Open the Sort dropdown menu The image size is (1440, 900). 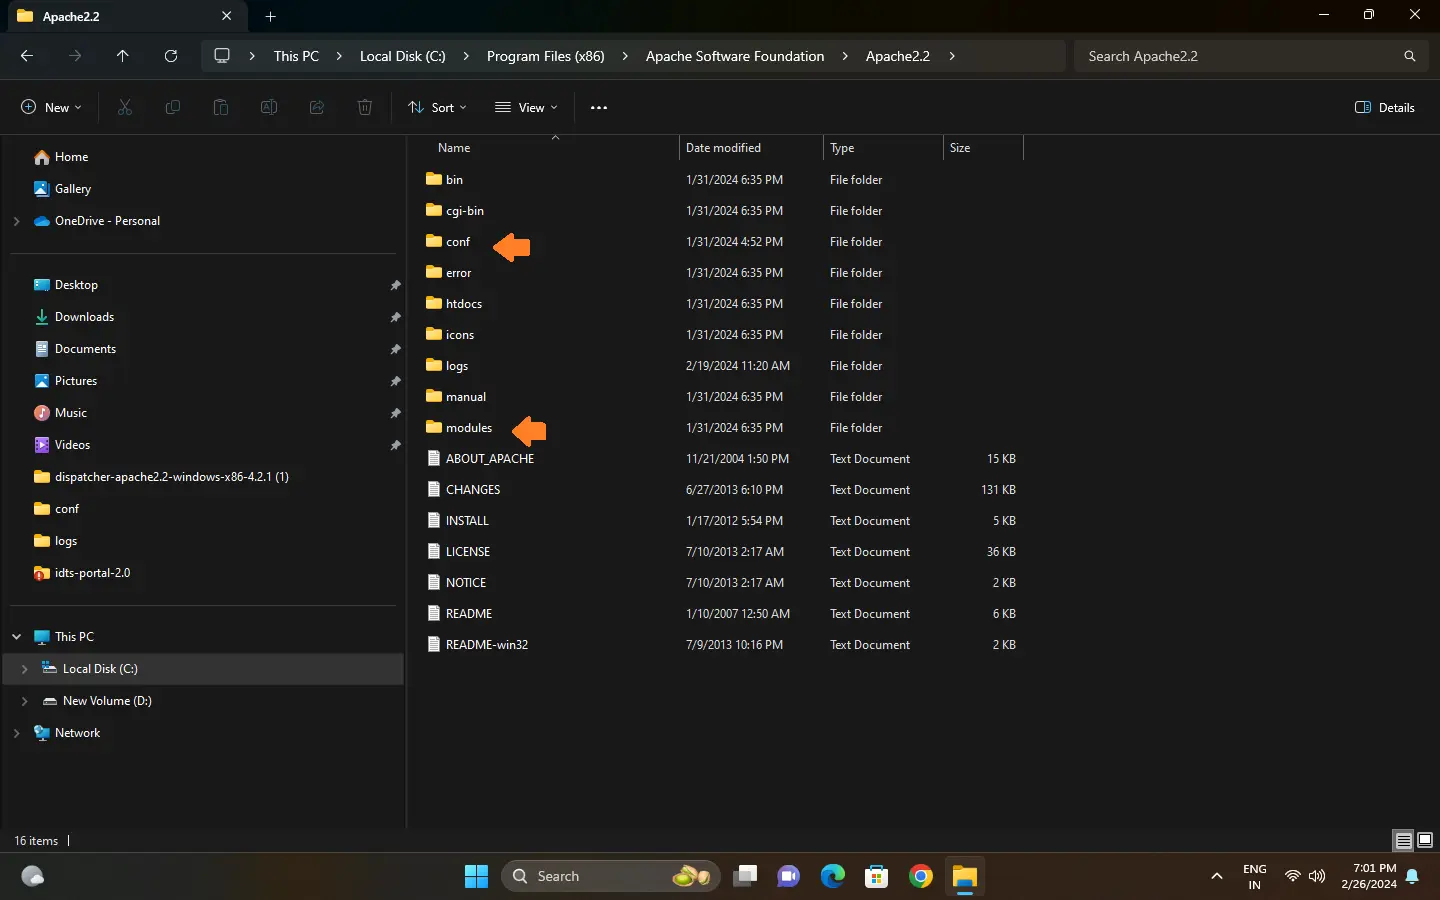[x=437, y=107]
